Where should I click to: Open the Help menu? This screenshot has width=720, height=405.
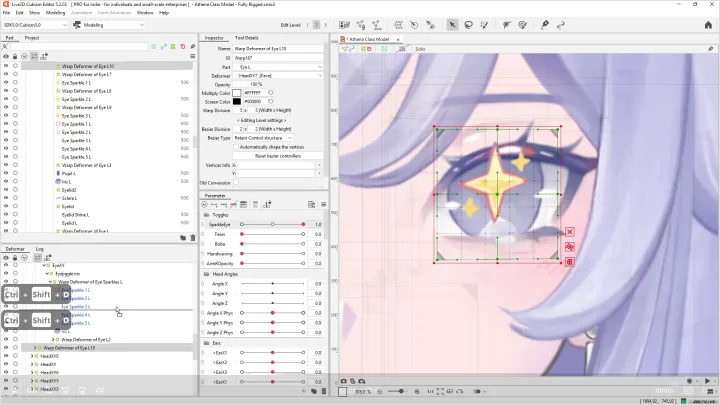tap(164, 13)
